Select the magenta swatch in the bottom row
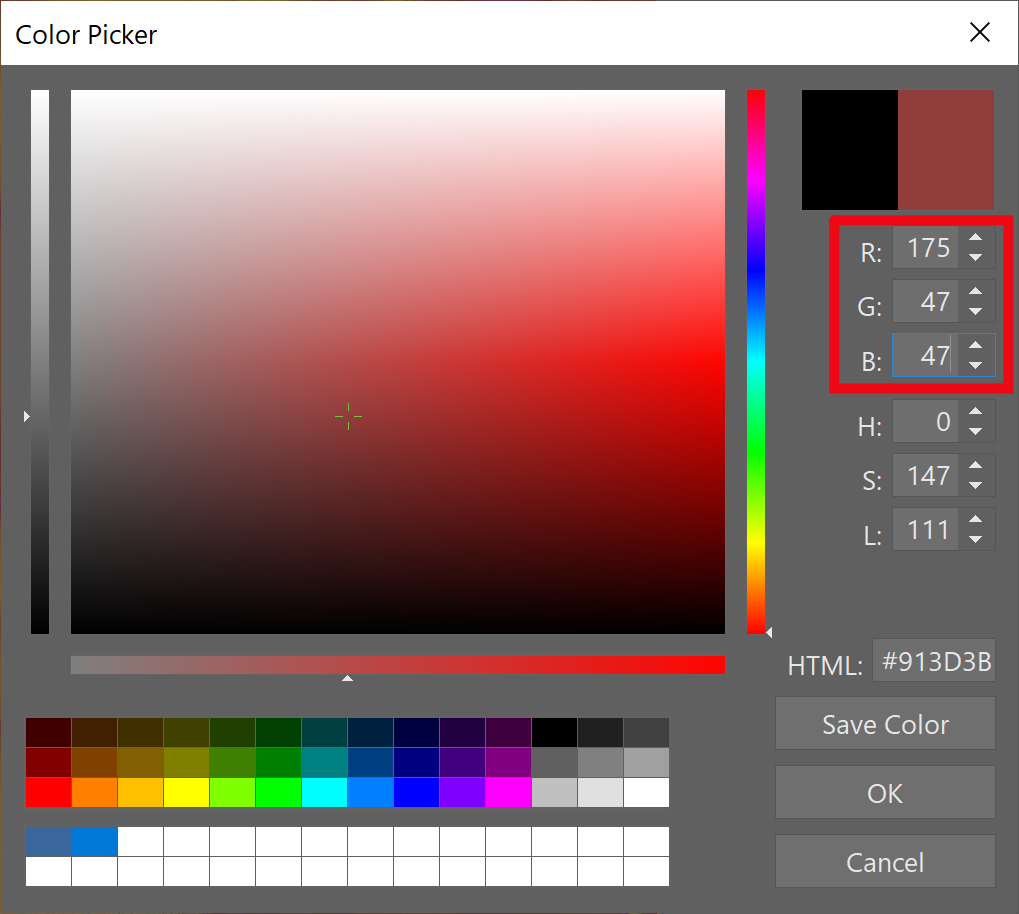The image size is (1019, 914). pos(508,792)
